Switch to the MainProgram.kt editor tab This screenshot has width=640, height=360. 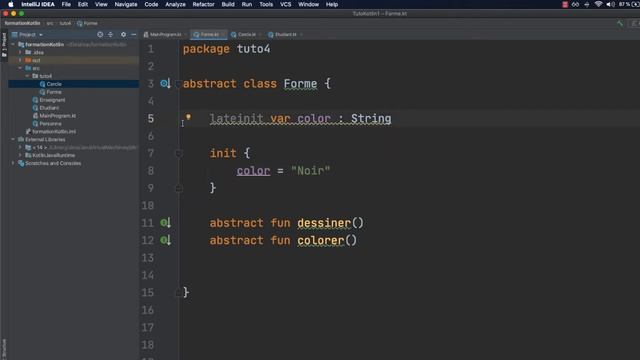click(x=165, y=35)
